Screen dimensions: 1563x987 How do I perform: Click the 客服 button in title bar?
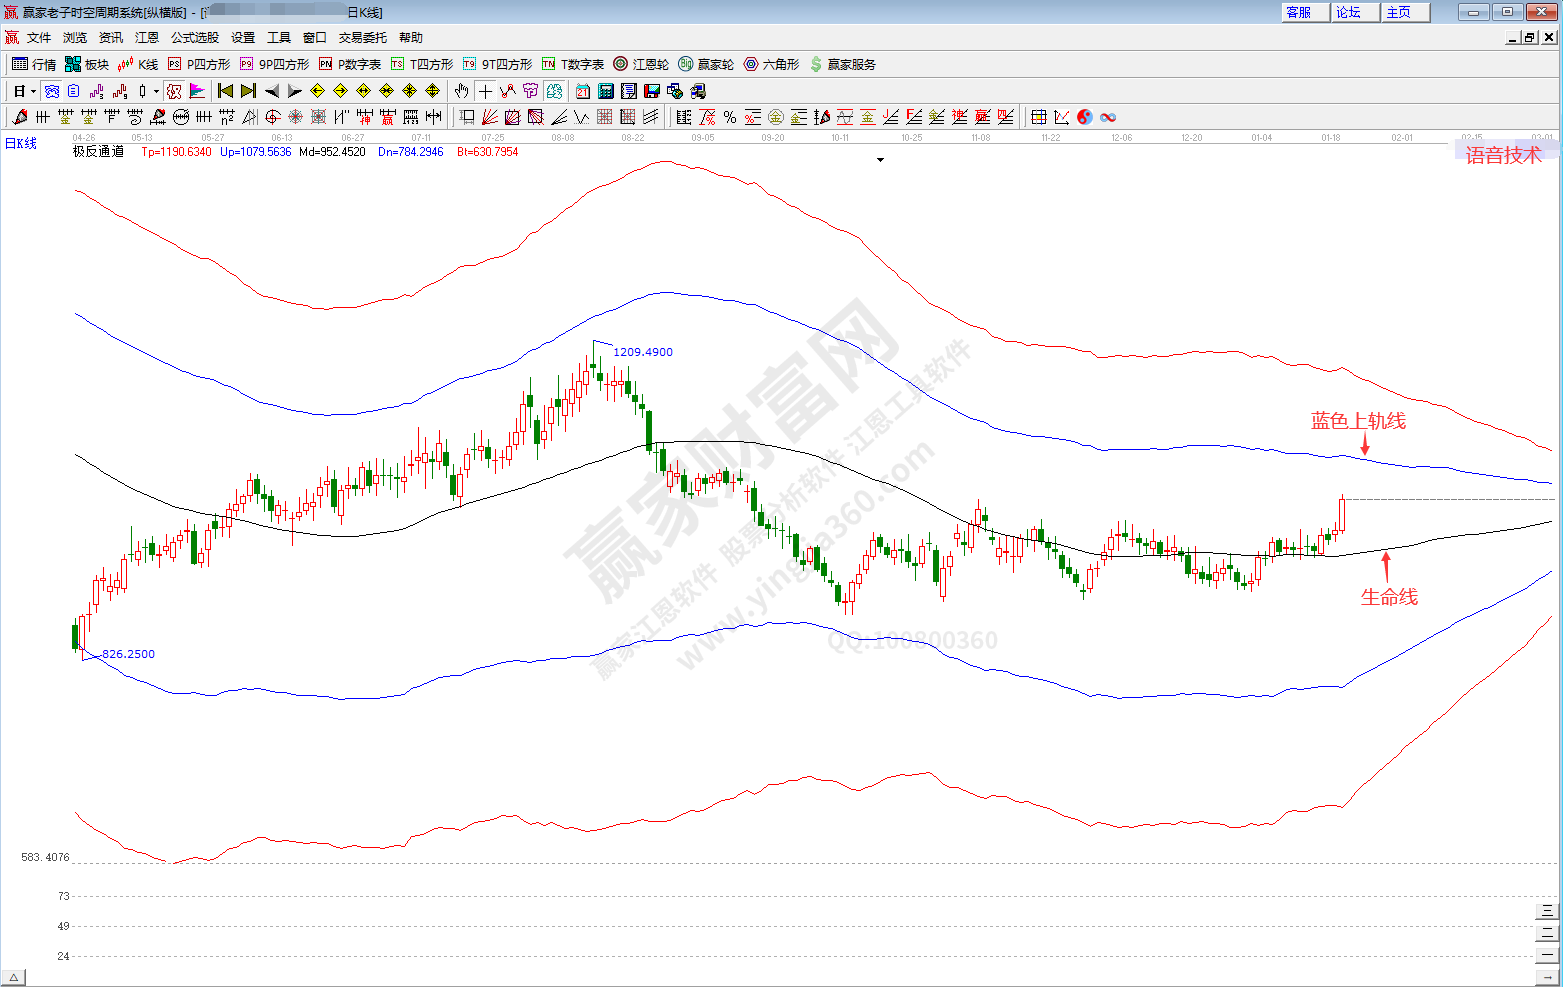tap(1299, 12)
